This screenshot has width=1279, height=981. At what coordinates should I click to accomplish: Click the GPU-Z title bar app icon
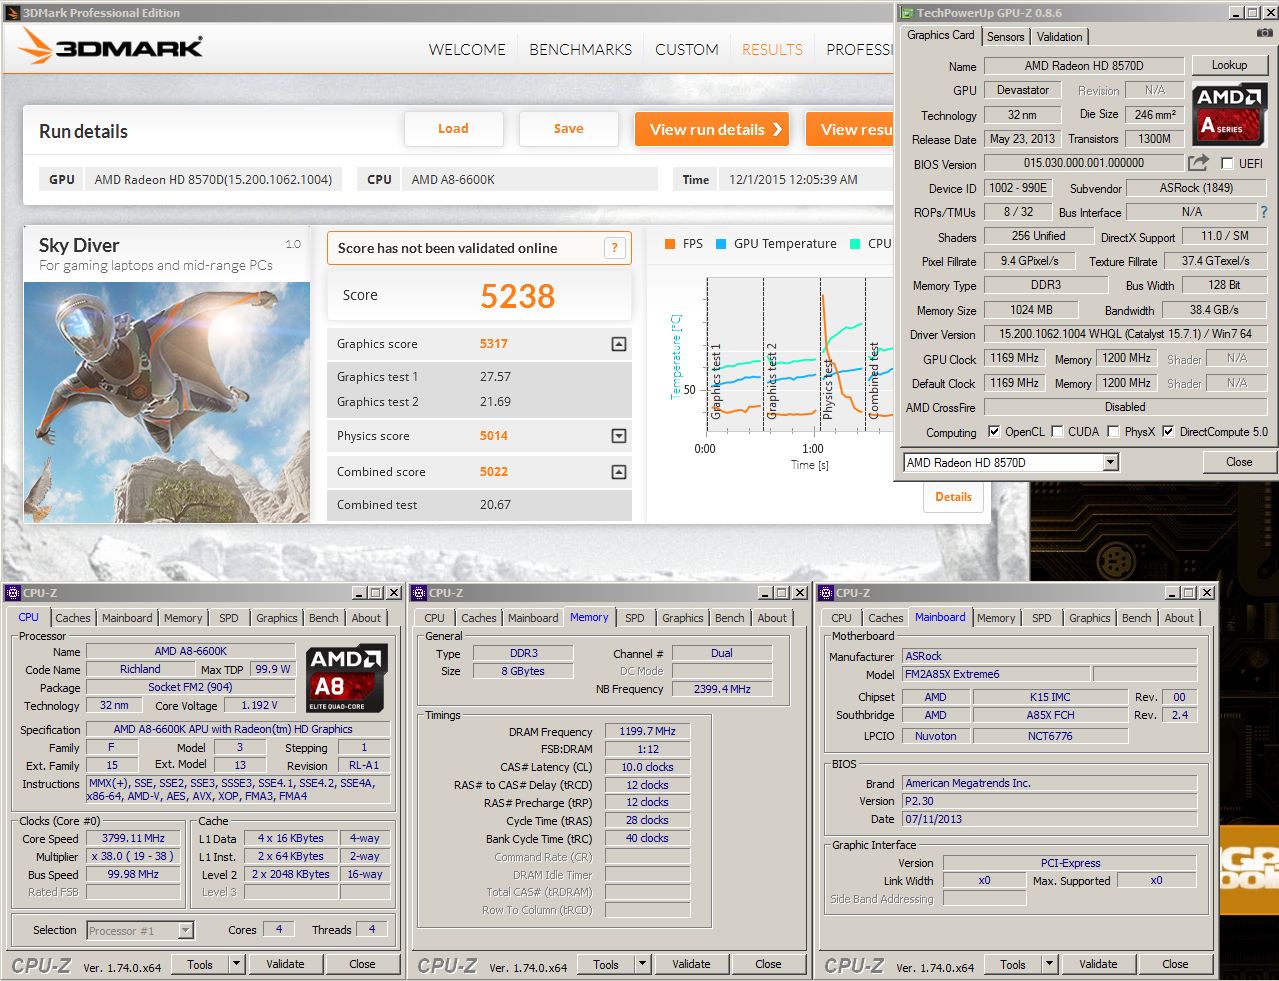coord(906,13)
